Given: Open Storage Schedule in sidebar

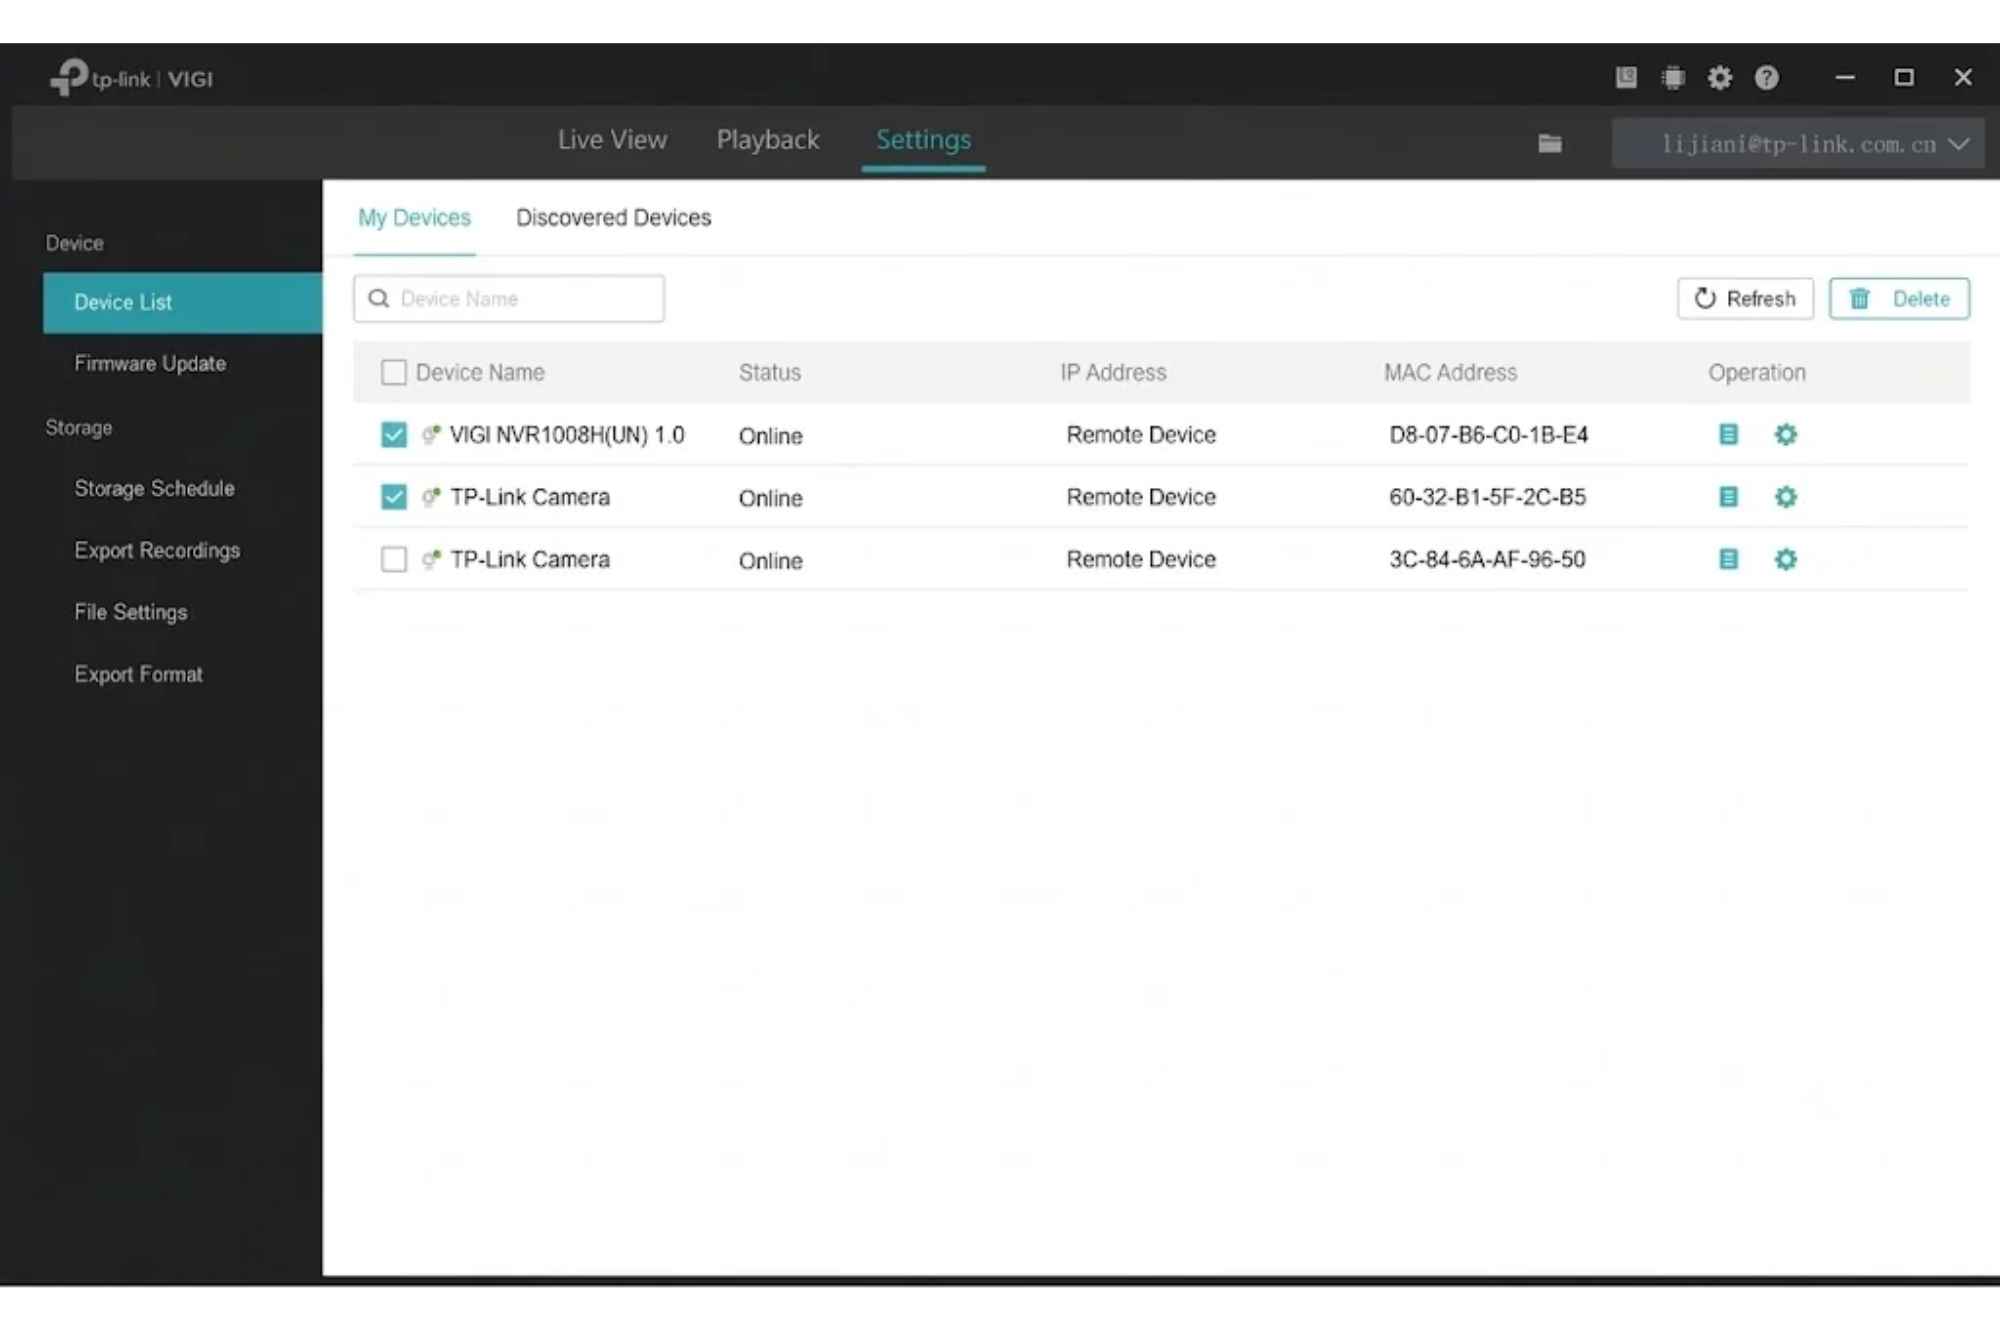Looking at the screenshot, I should pos(154,488).
